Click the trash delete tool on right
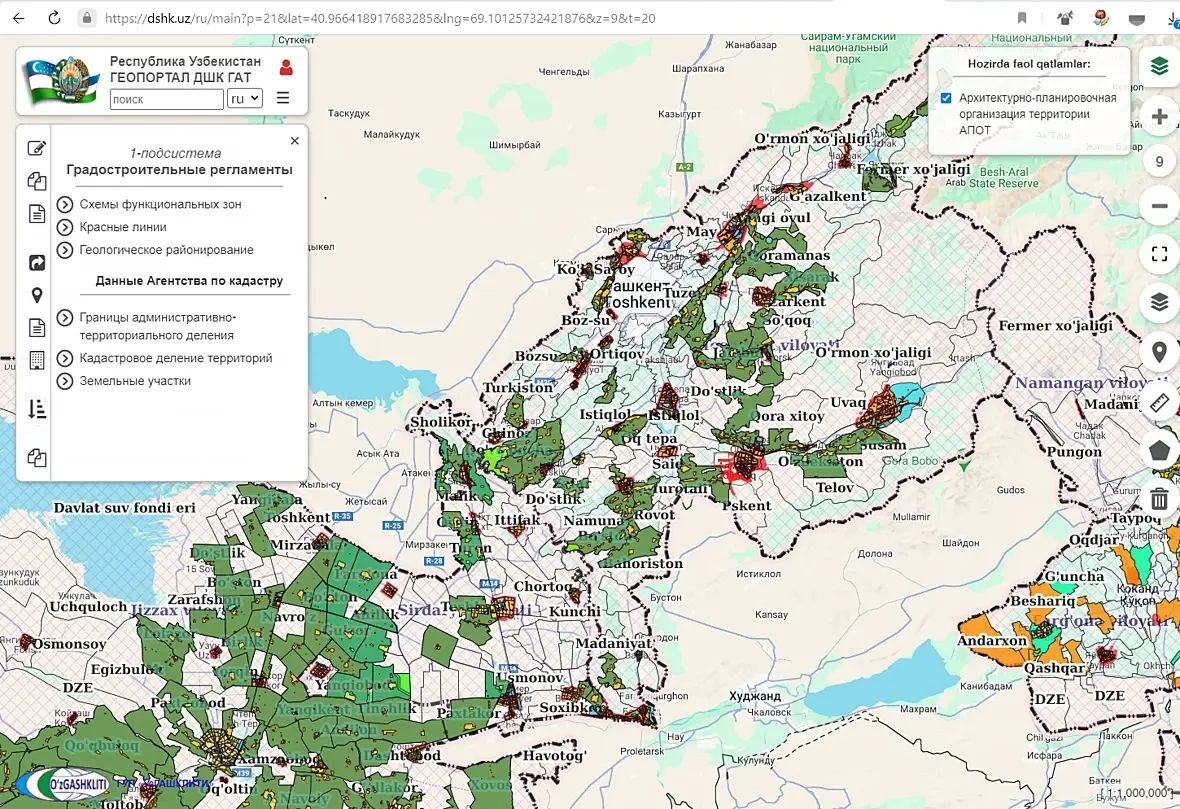This screenshot has height=809, width=1180. (1160, 499)
